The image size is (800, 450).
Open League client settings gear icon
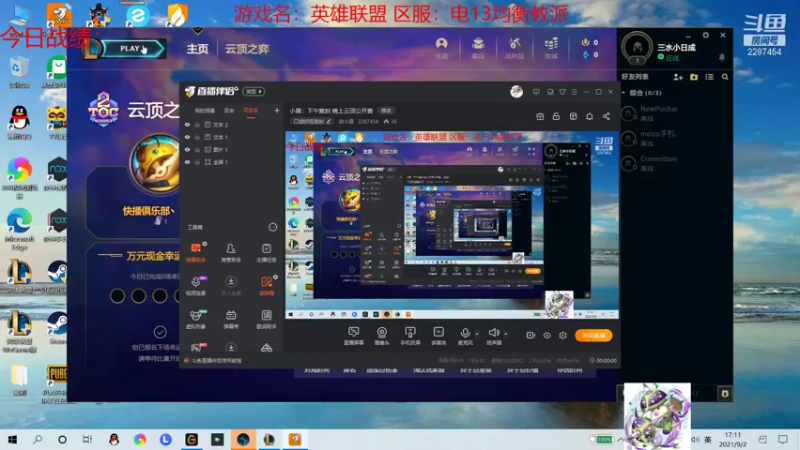click(706, 35)
